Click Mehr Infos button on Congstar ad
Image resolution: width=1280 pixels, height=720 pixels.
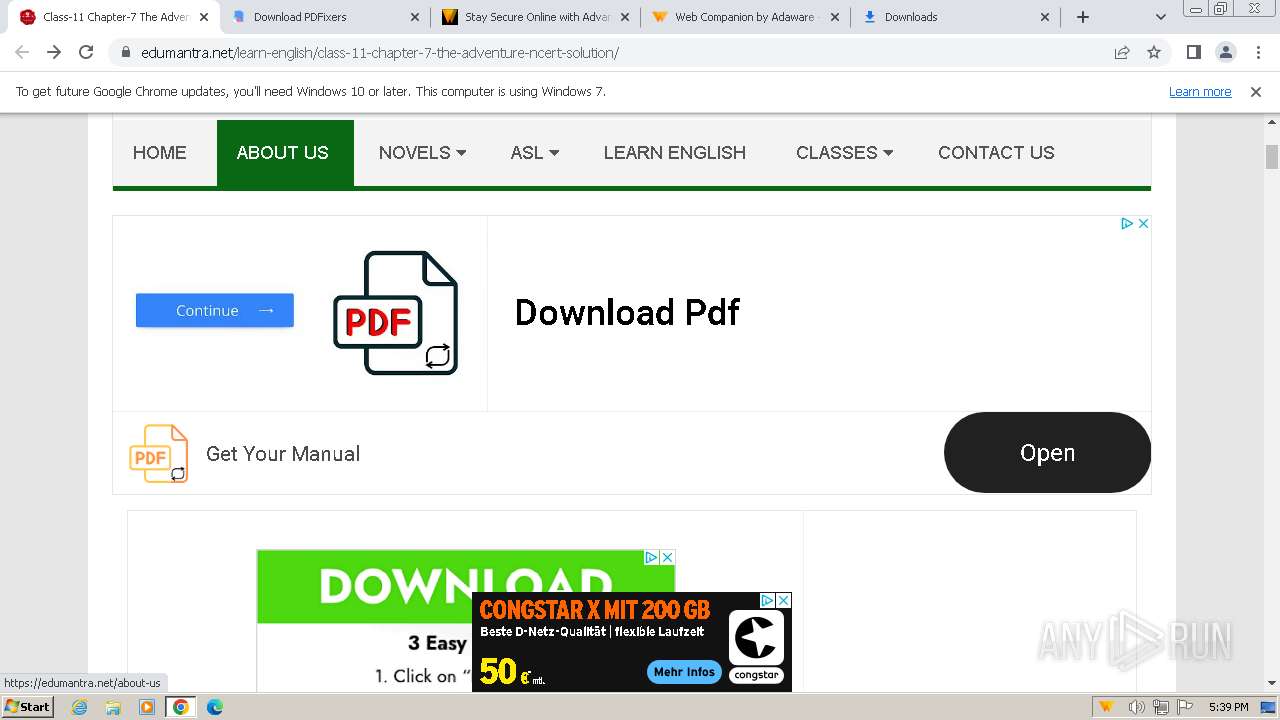click(x=684, y=672)
